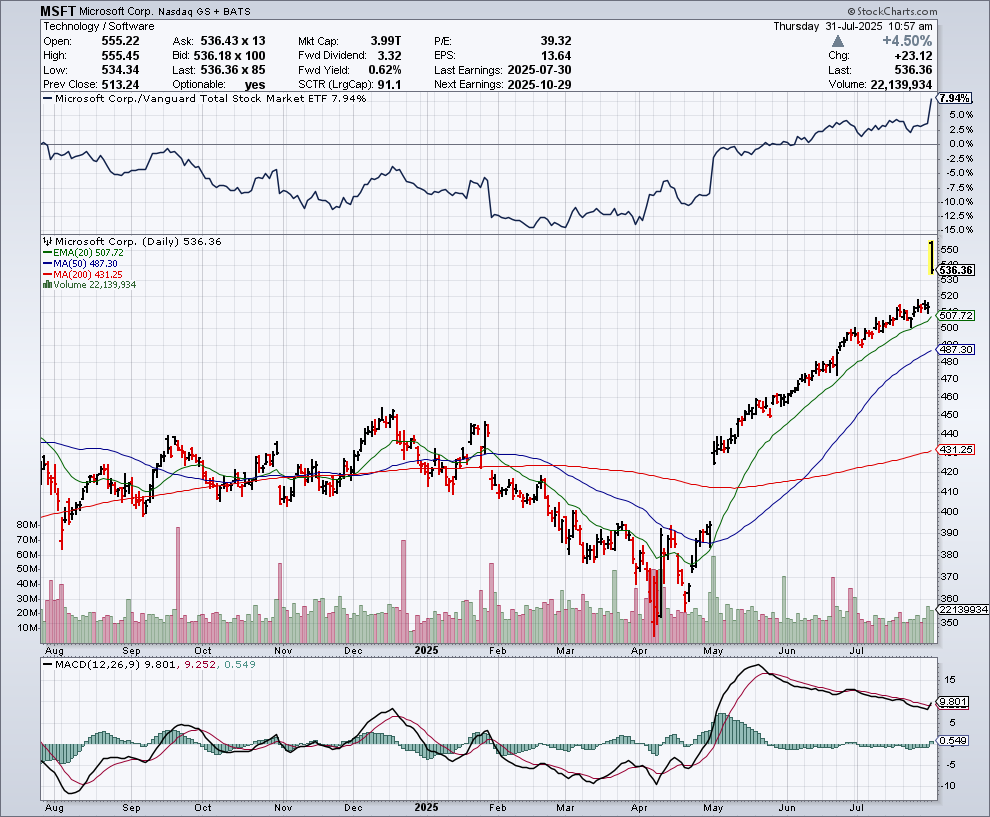Click the SCTR (LrgCap) value 91.1

(x=390, y=85)
